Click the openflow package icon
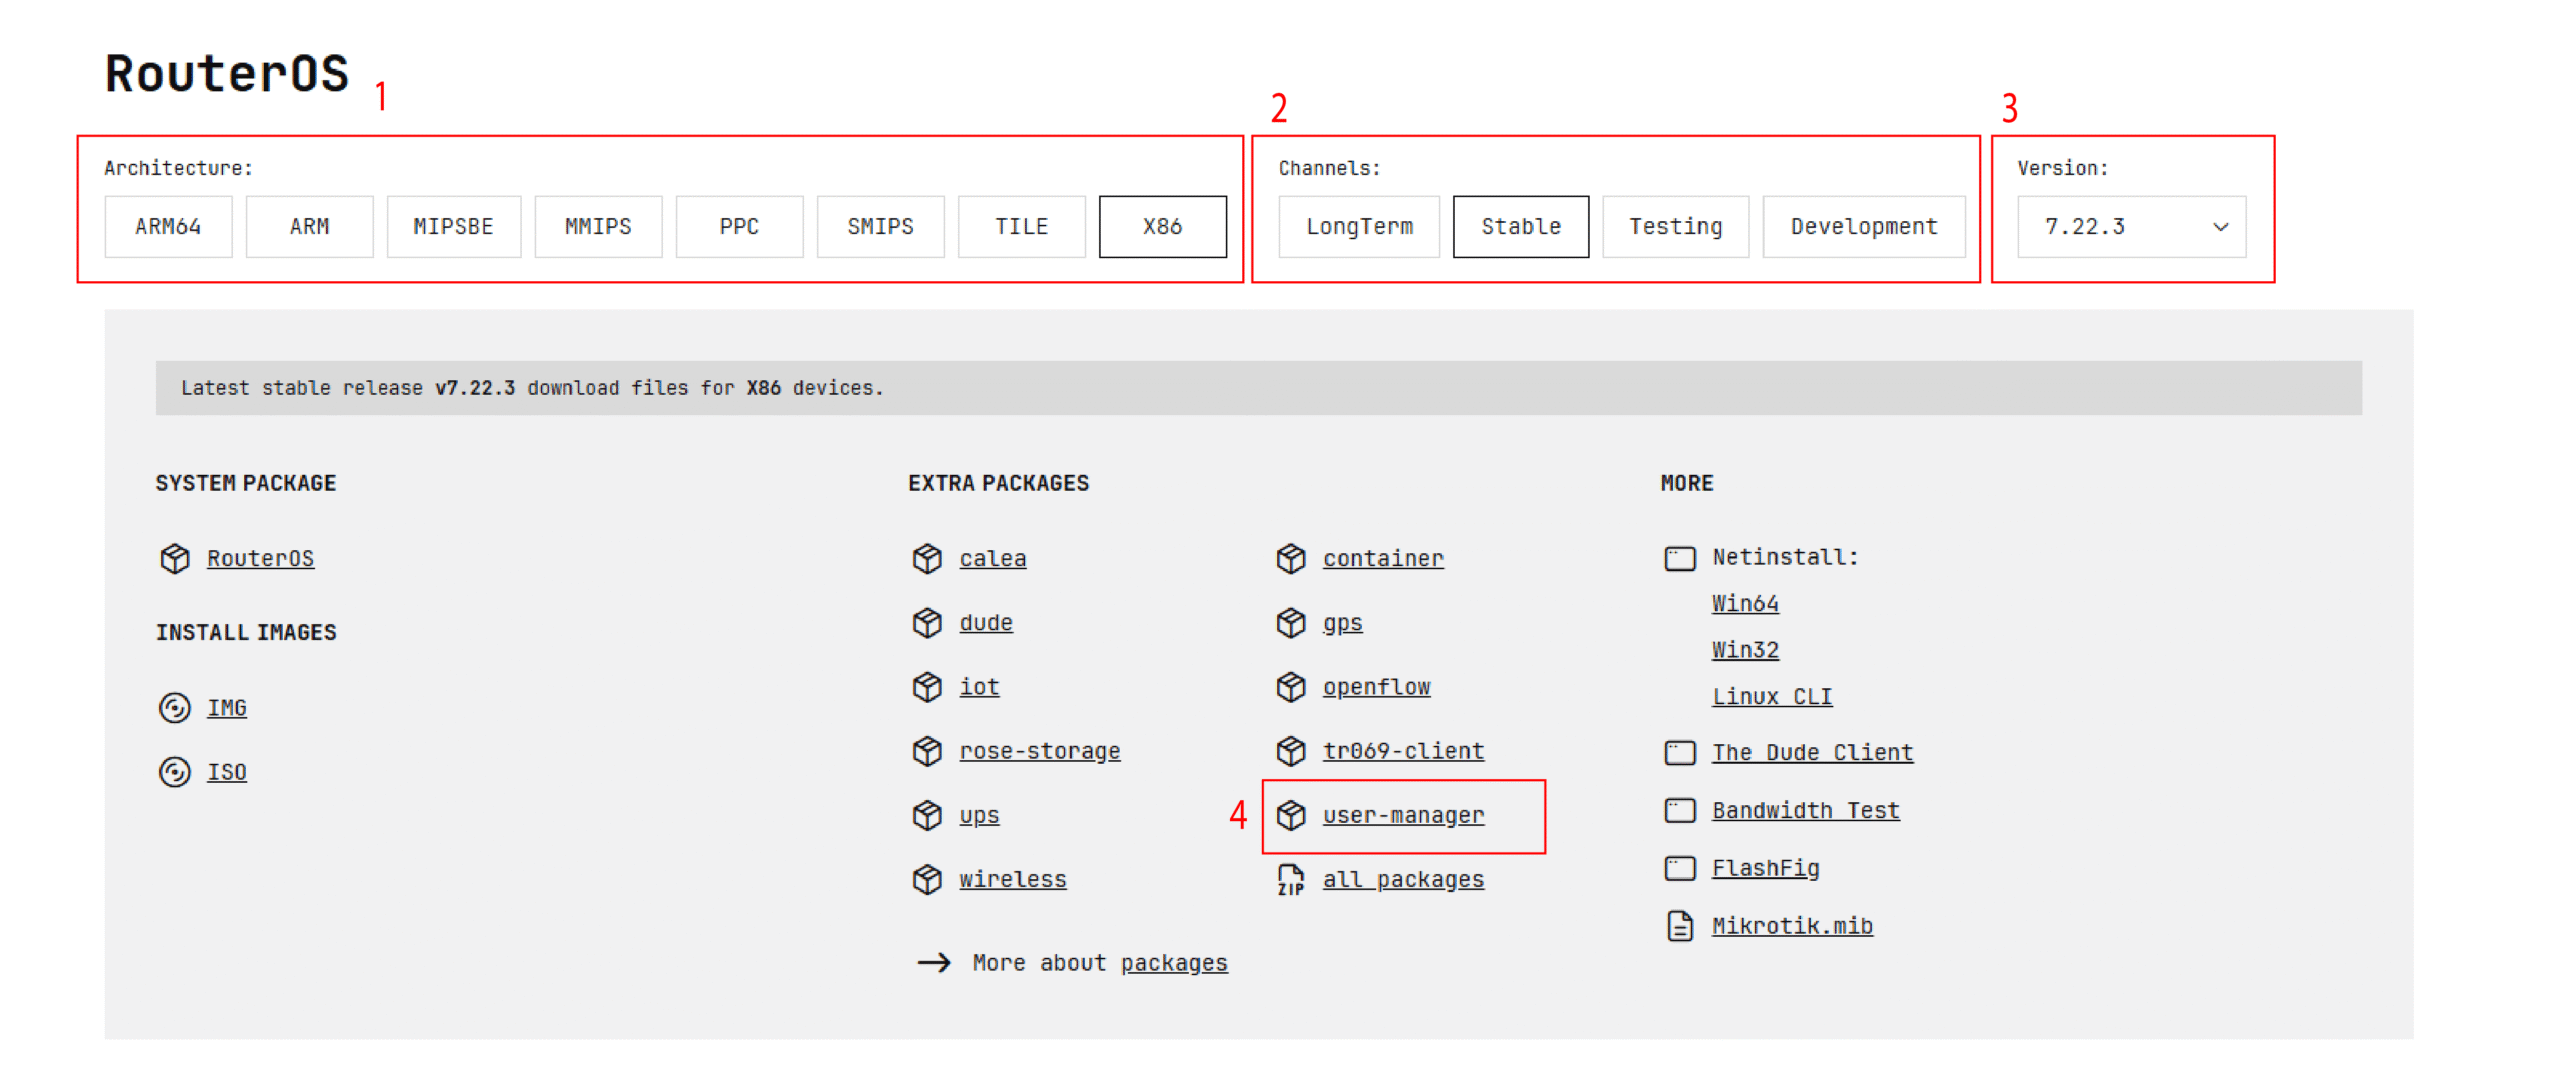 pos(1291,686)
